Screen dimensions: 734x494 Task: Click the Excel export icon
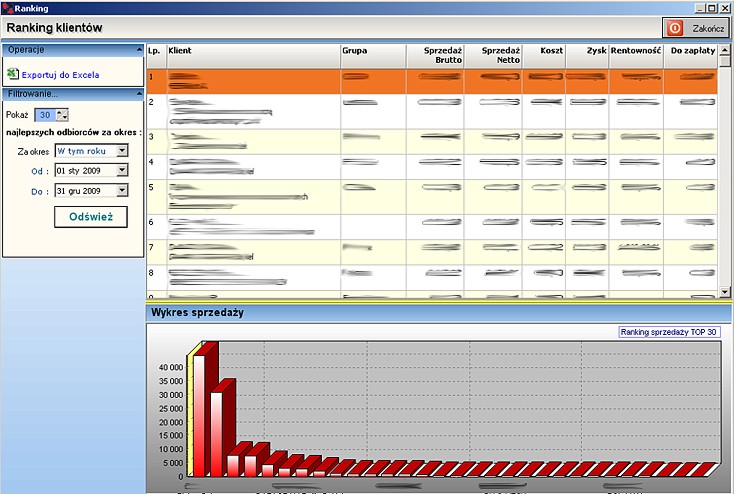(13, 74)
